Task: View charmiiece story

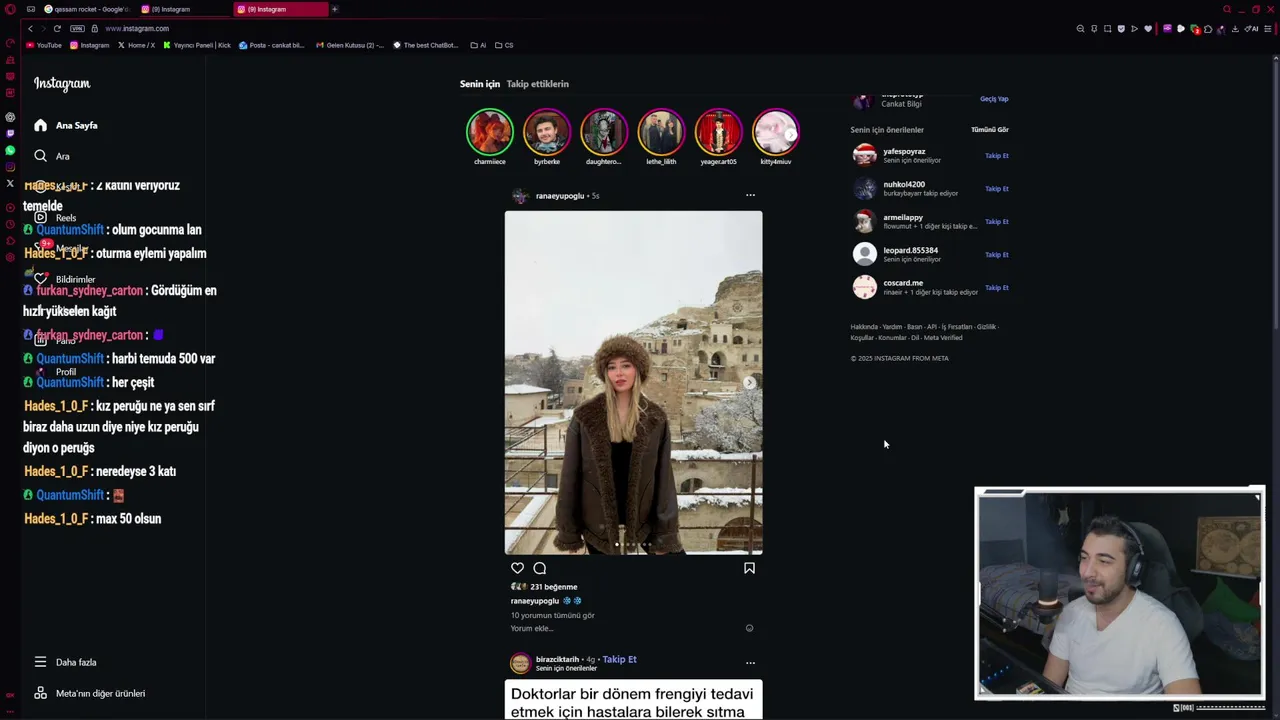Action: click(490, 132)
